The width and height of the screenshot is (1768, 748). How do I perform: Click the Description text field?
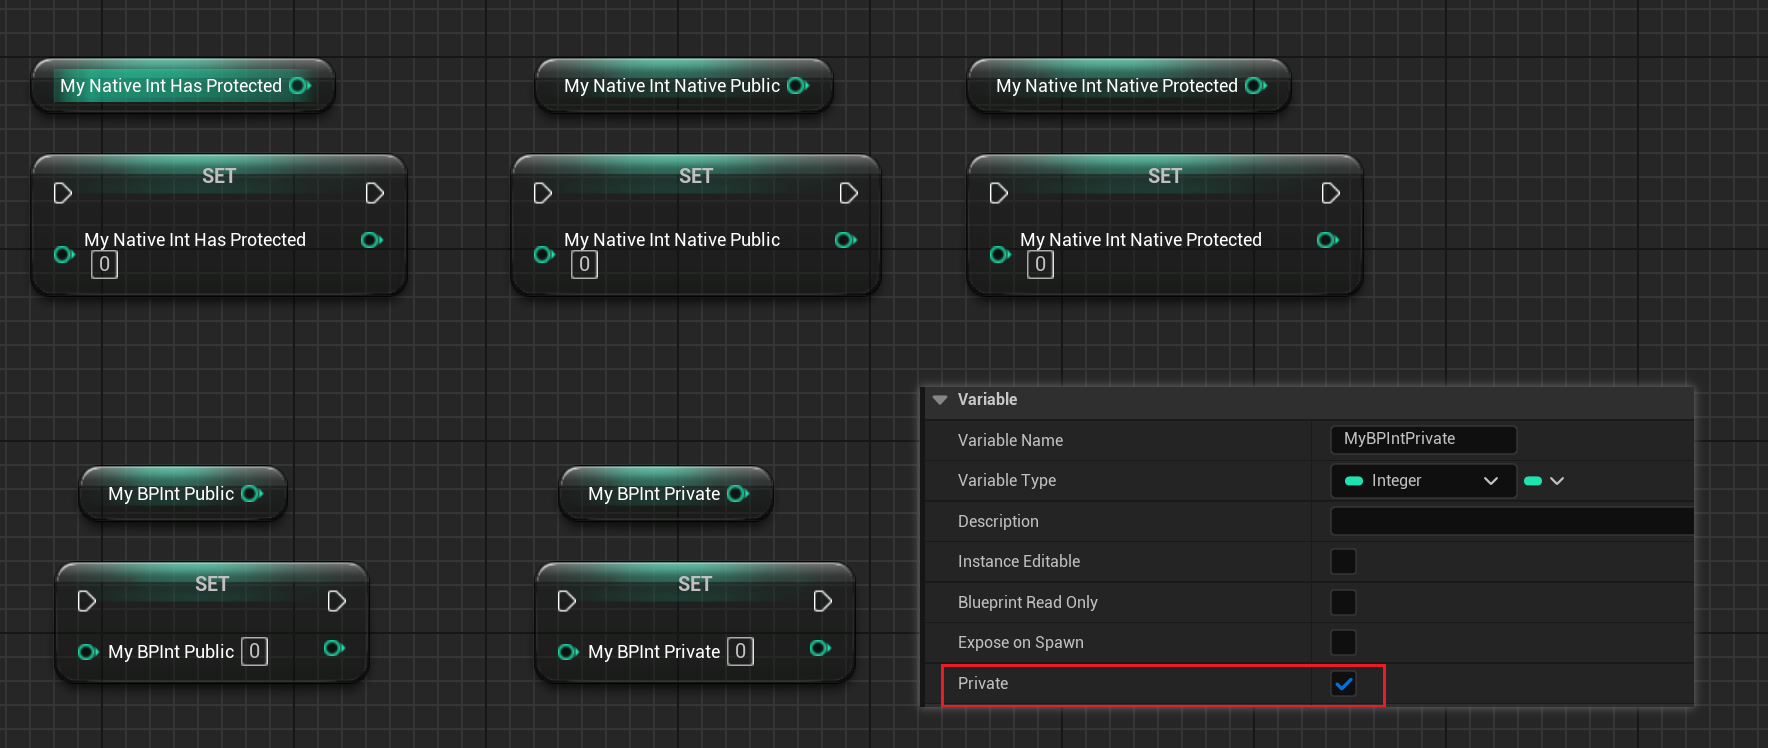(1510, 521)
